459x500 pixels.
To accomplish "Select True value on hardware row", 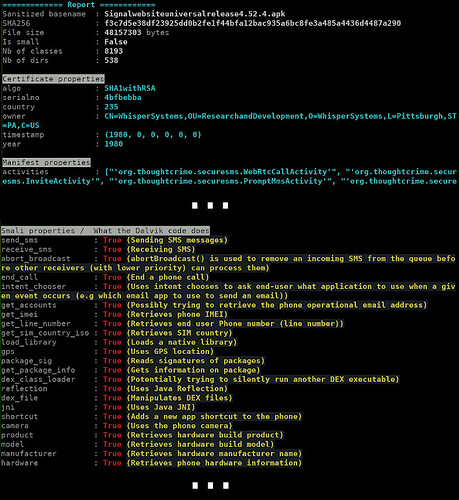I will click(112, 463).
